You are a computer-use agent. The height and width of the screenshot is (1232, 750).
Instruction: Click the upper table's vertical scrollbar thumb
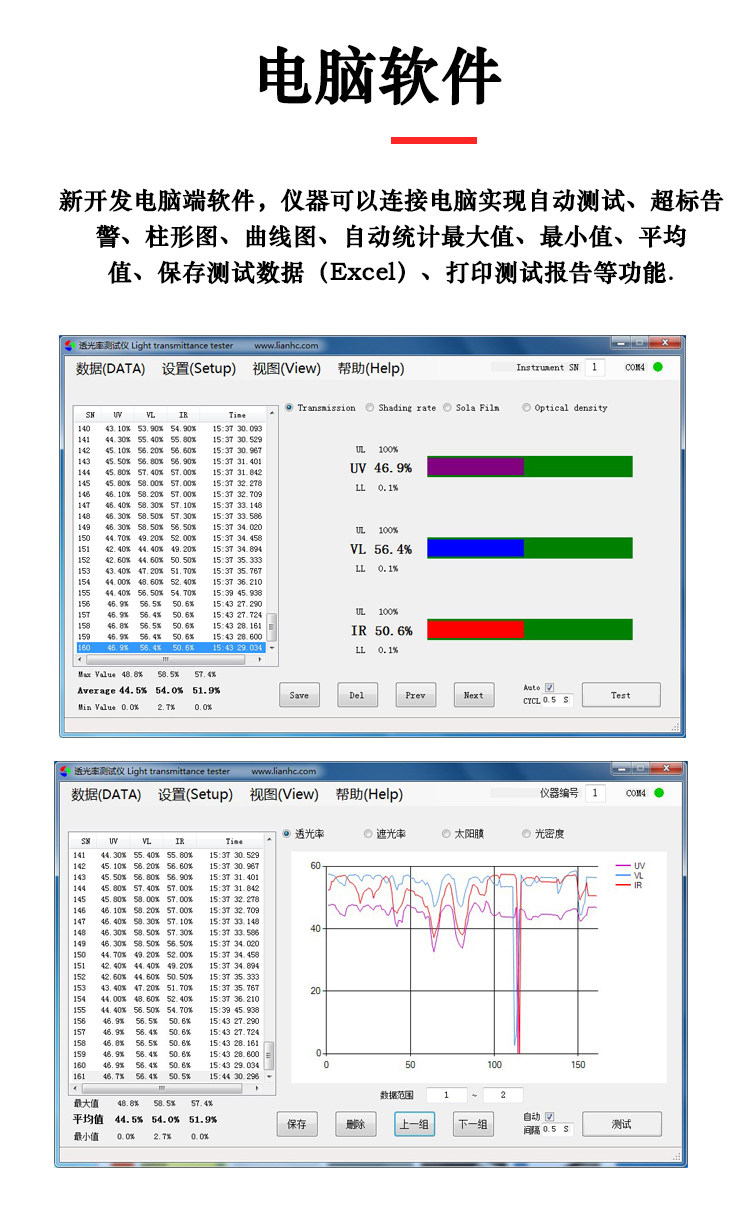pyautogui.click(x=271, y=627)
